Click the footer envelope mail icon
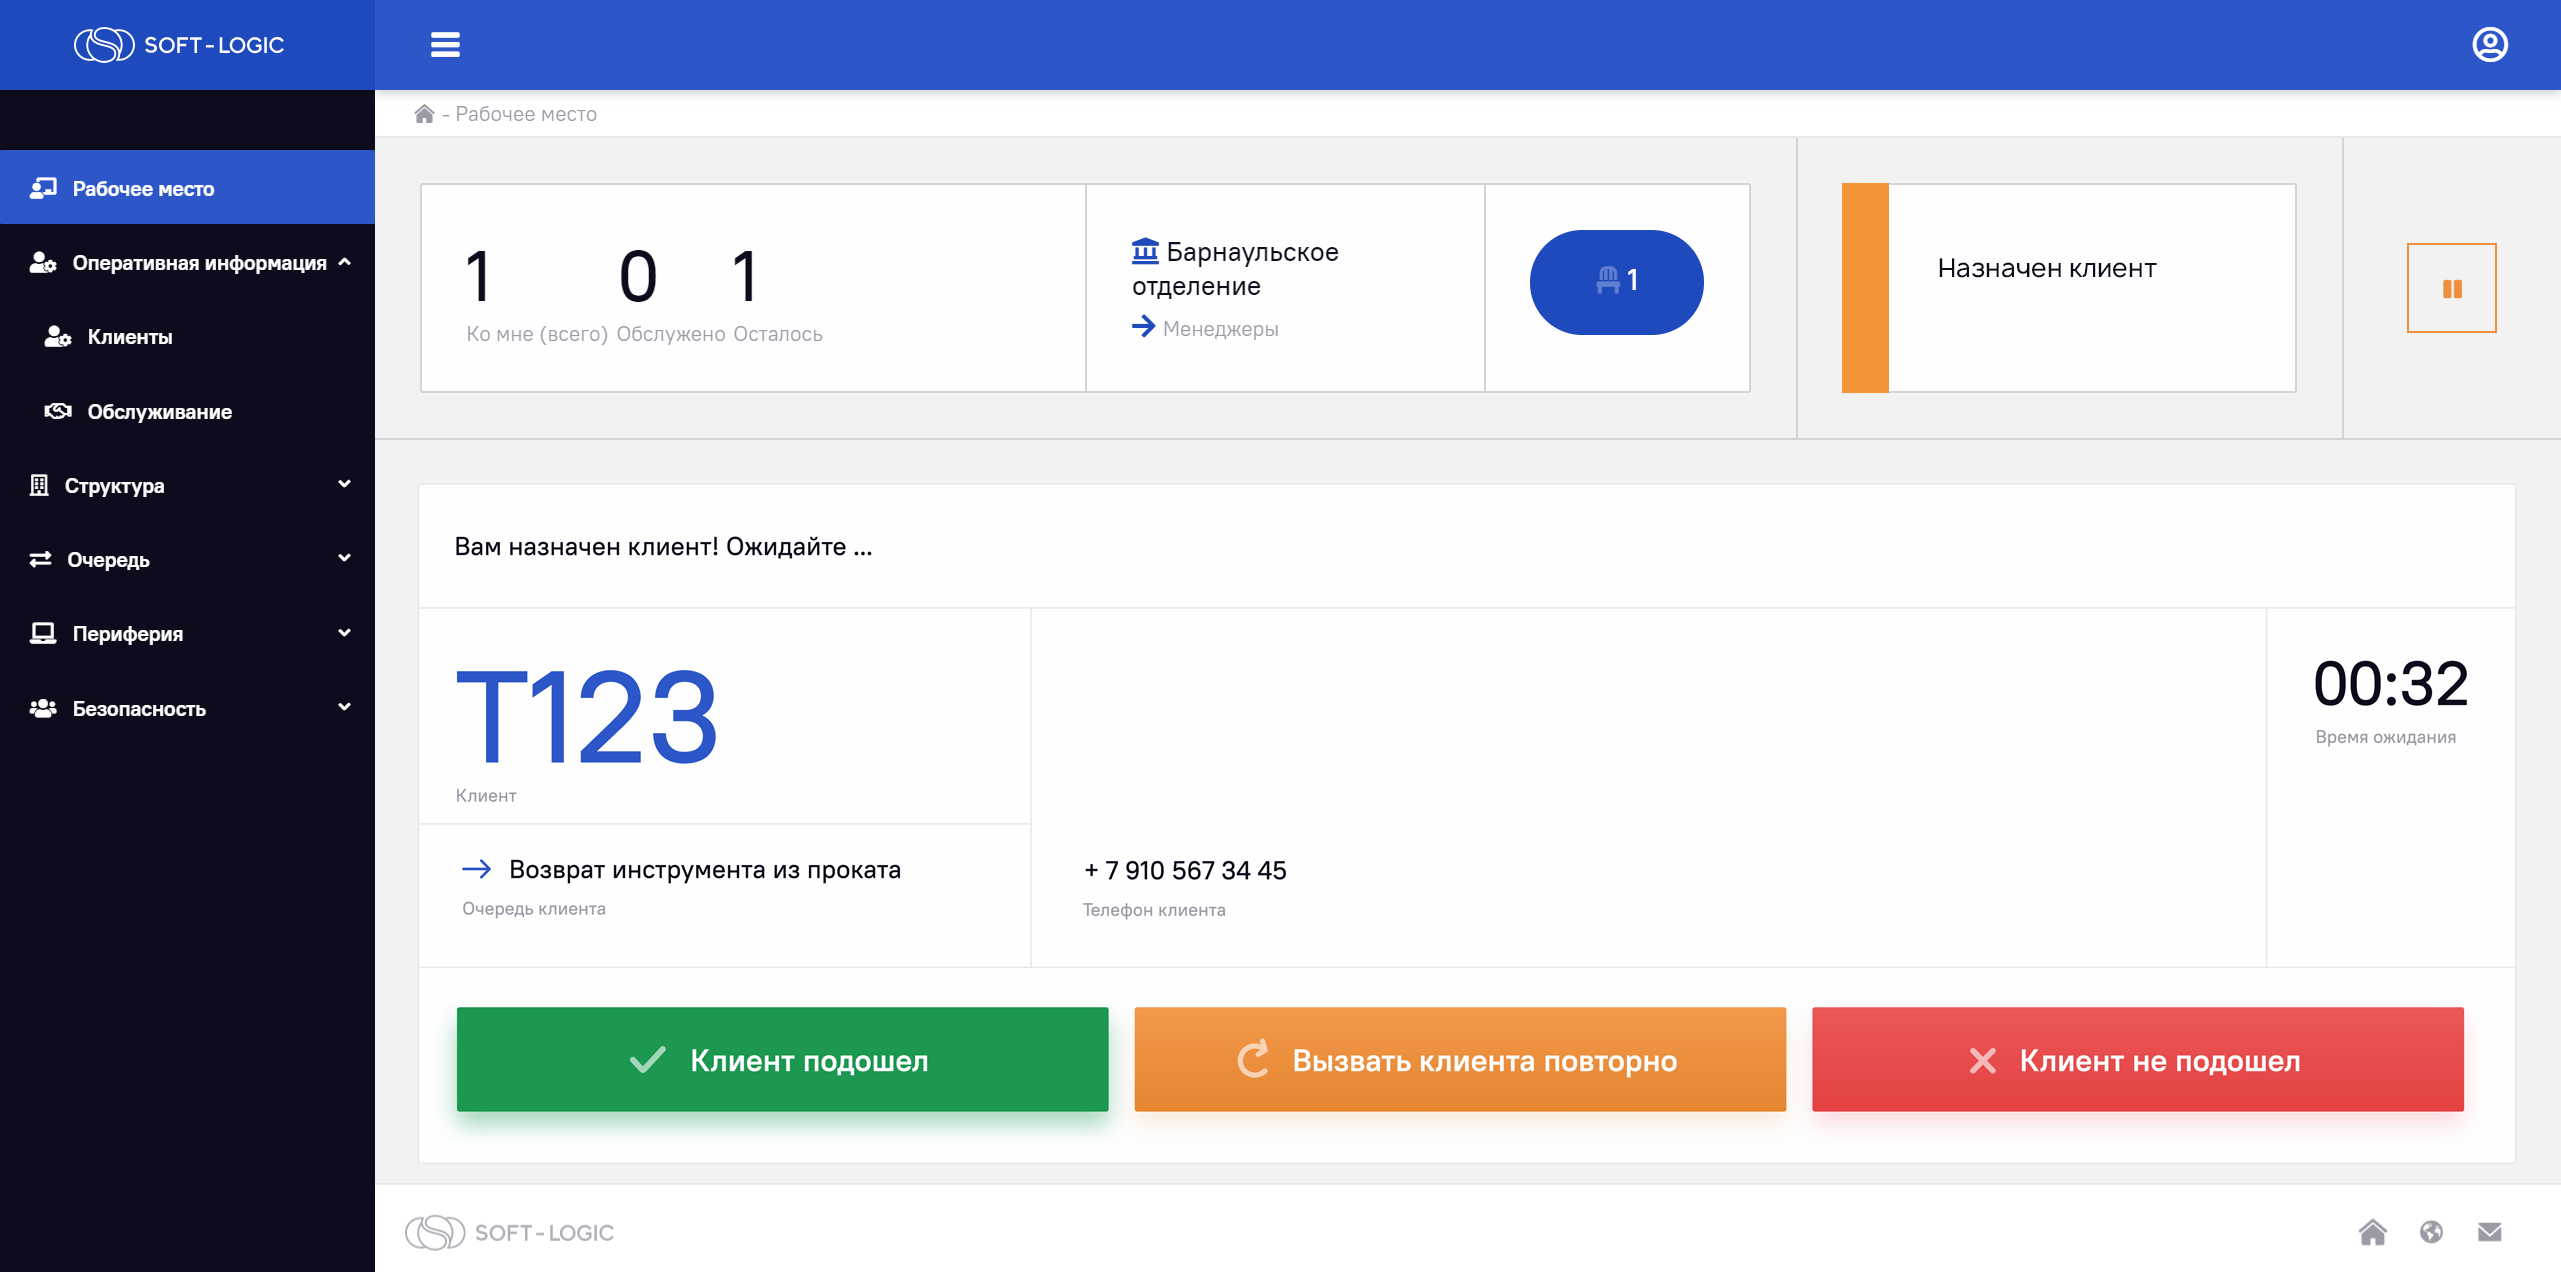 tap(2489, 1232)
